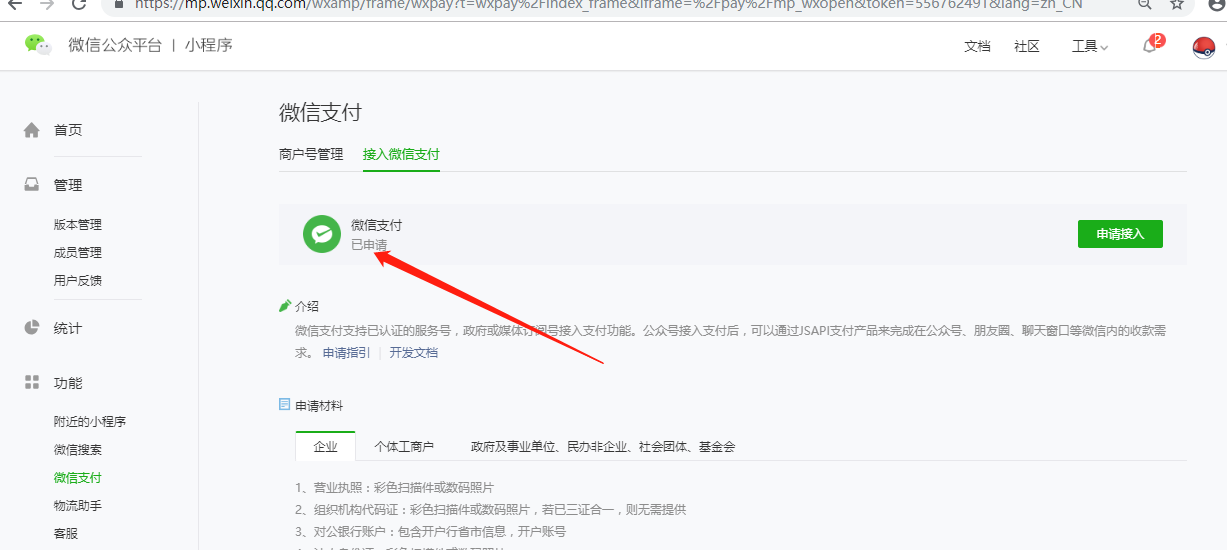The width and height of the screenshot is (1227, 550).
Task: Open 微信搜索 in sidebar
Action: 78,450
